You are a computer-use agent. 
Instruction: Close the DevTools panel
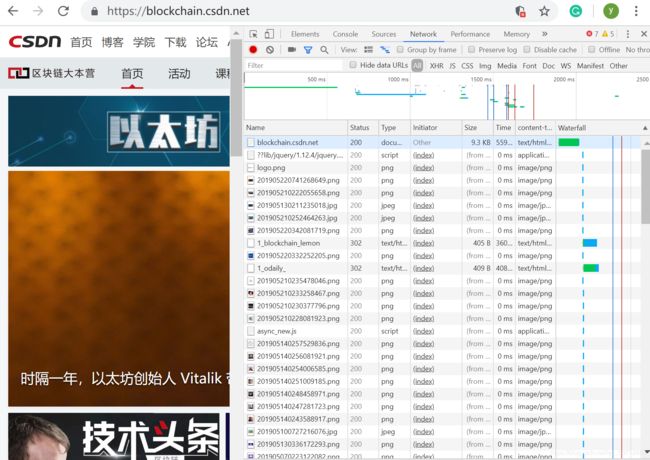click(644, 34)
